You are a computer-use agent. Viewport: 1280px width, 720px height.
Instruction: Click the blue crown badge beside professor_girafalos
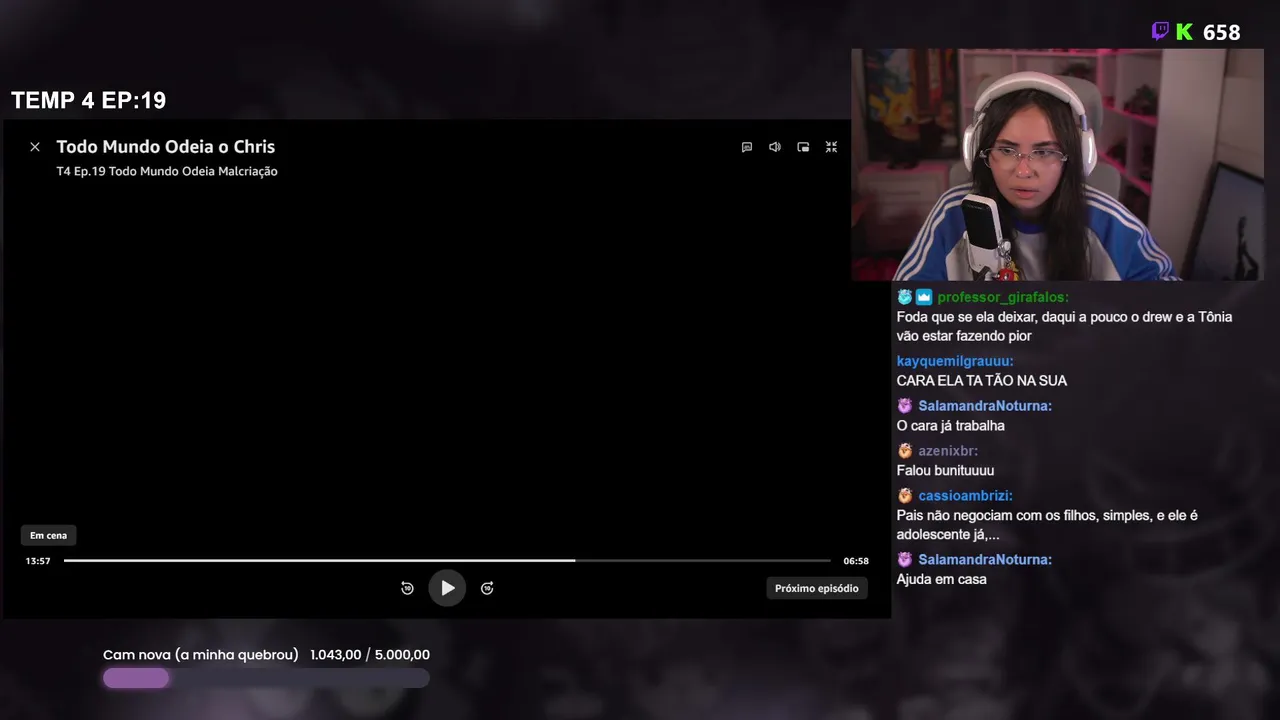tap(924, 297)
